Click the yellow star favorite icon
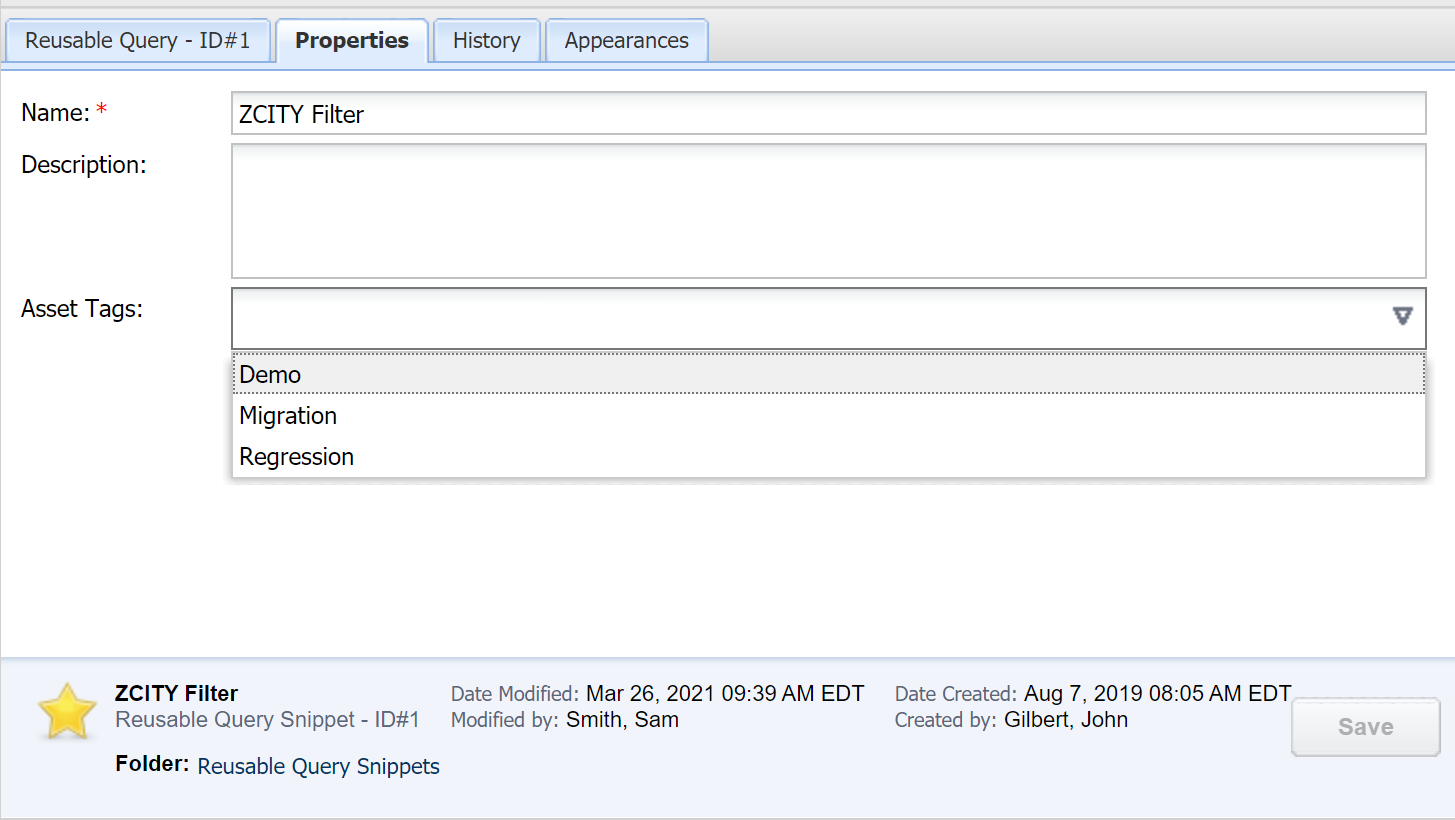This screenshot has width=1455, height=820. (66, 711)
